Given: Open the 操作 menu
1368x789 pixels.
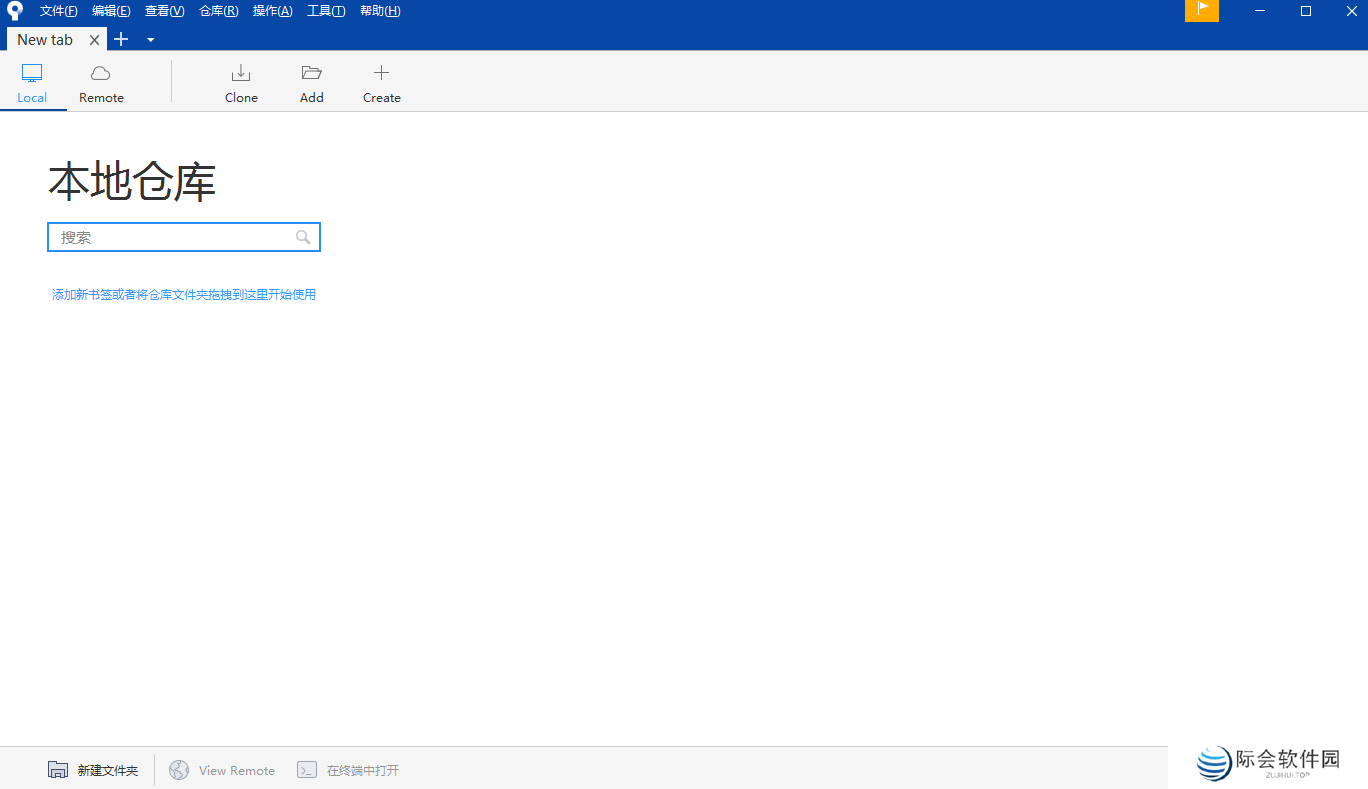Looking at the screenshot, I should click(272, 10).
